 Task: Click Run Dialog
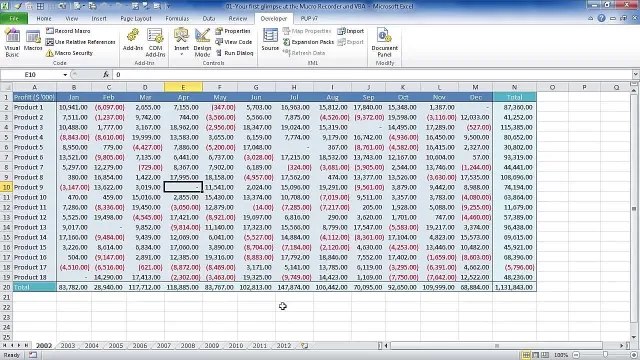[x=235, y=53]
